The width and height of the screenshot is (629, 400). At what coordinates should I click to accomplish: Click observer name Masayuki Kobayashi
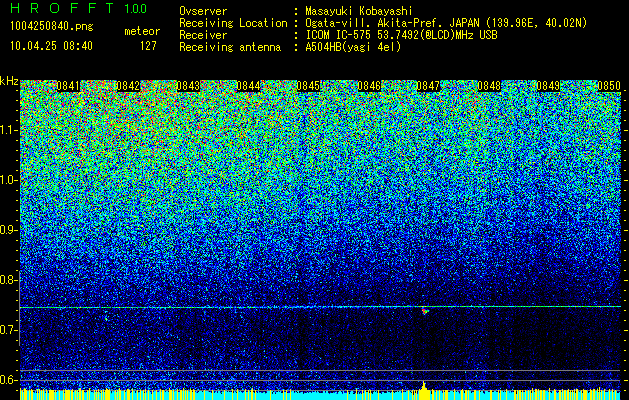tap(359, 11)
